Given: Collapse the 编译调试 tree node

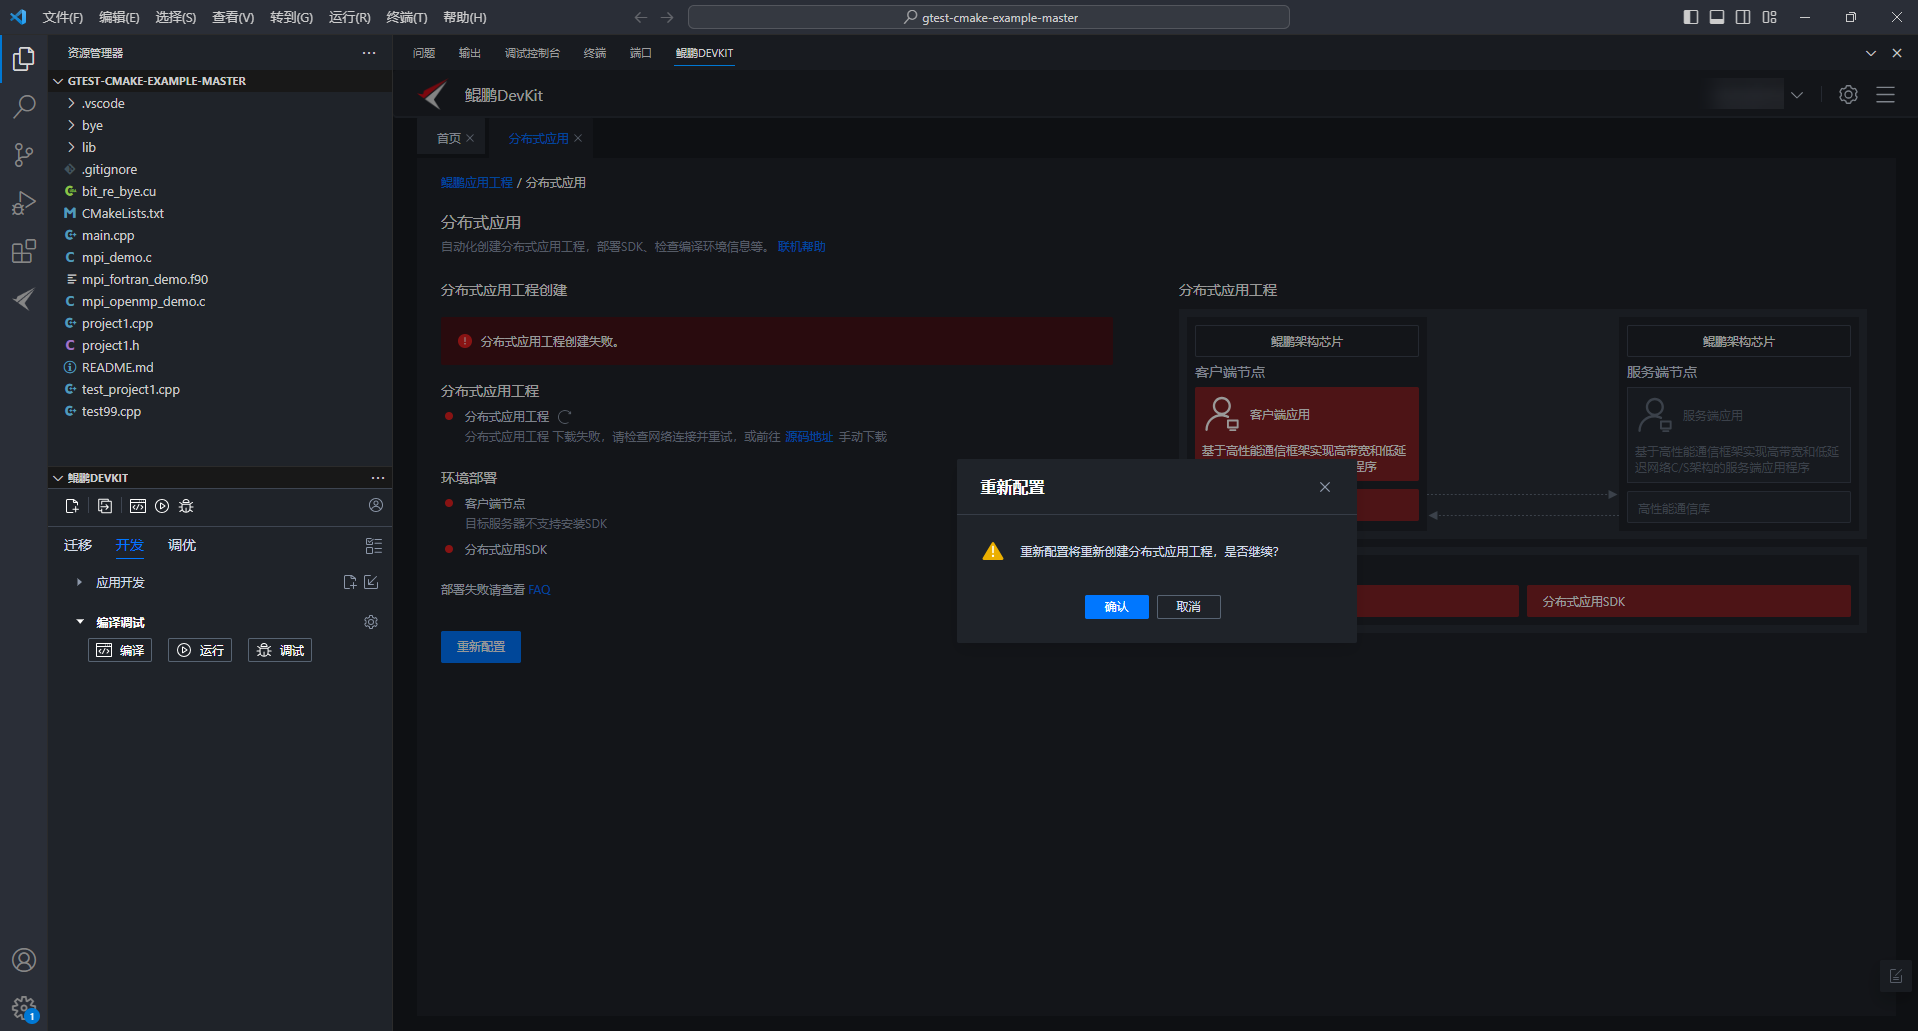Looking at the screenshot, I should (80, 622).
